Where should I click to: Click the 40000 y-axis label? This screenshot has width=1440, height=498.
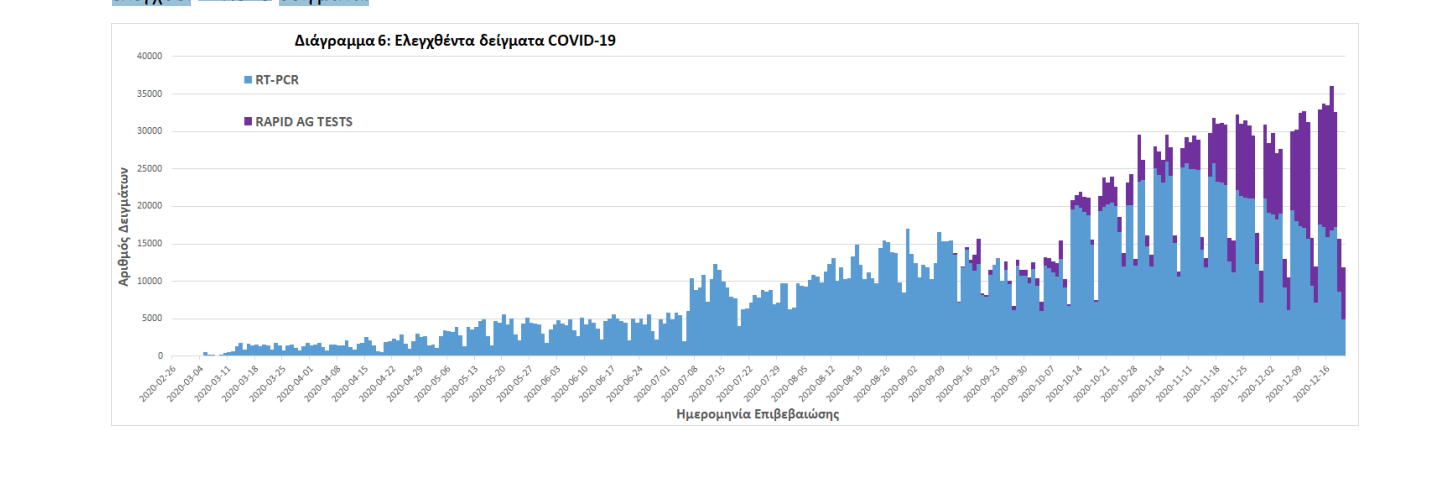148,56
